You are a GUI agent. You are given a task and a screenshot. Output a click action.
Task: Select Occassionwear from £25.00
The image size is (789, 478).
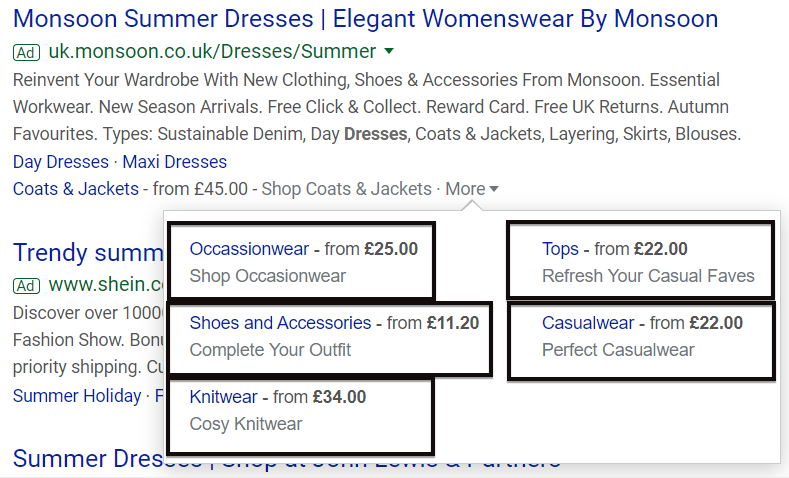point(249,249)
